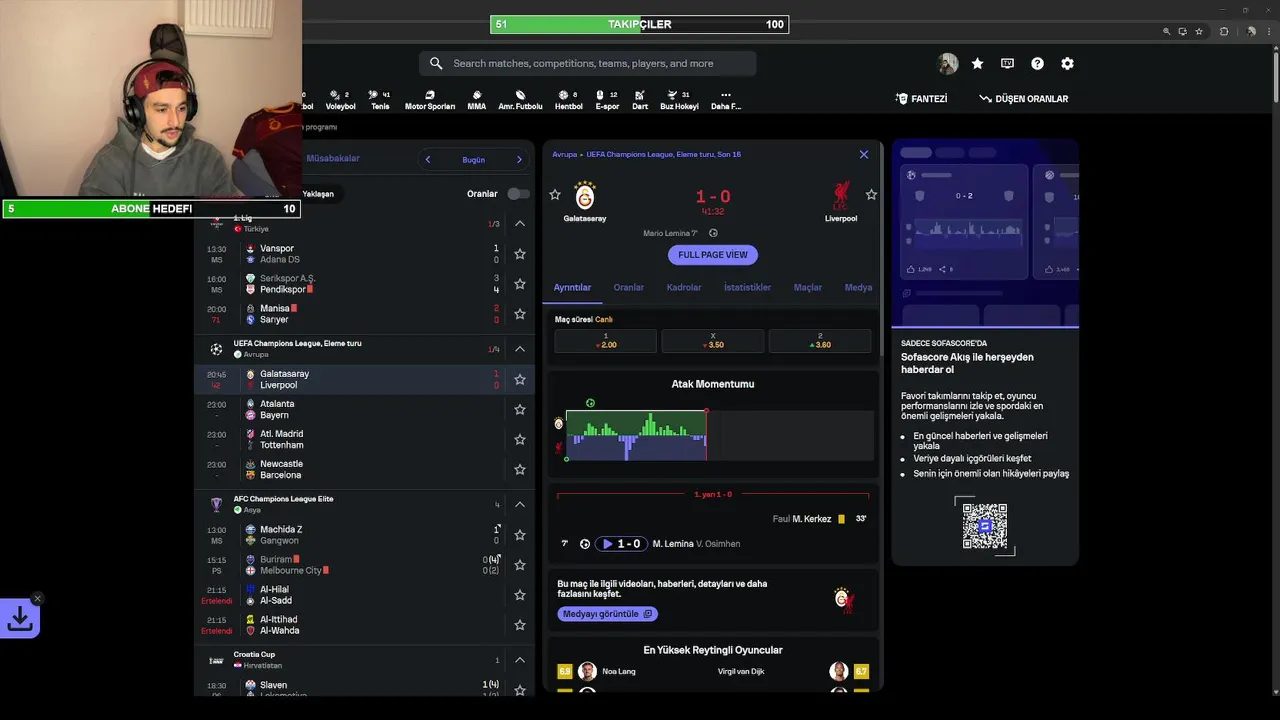This screenshot has height=720, width=1280.
Task: Favorite the Serikspor vs Pendikspor match
Action: click(x=520, y=284)
